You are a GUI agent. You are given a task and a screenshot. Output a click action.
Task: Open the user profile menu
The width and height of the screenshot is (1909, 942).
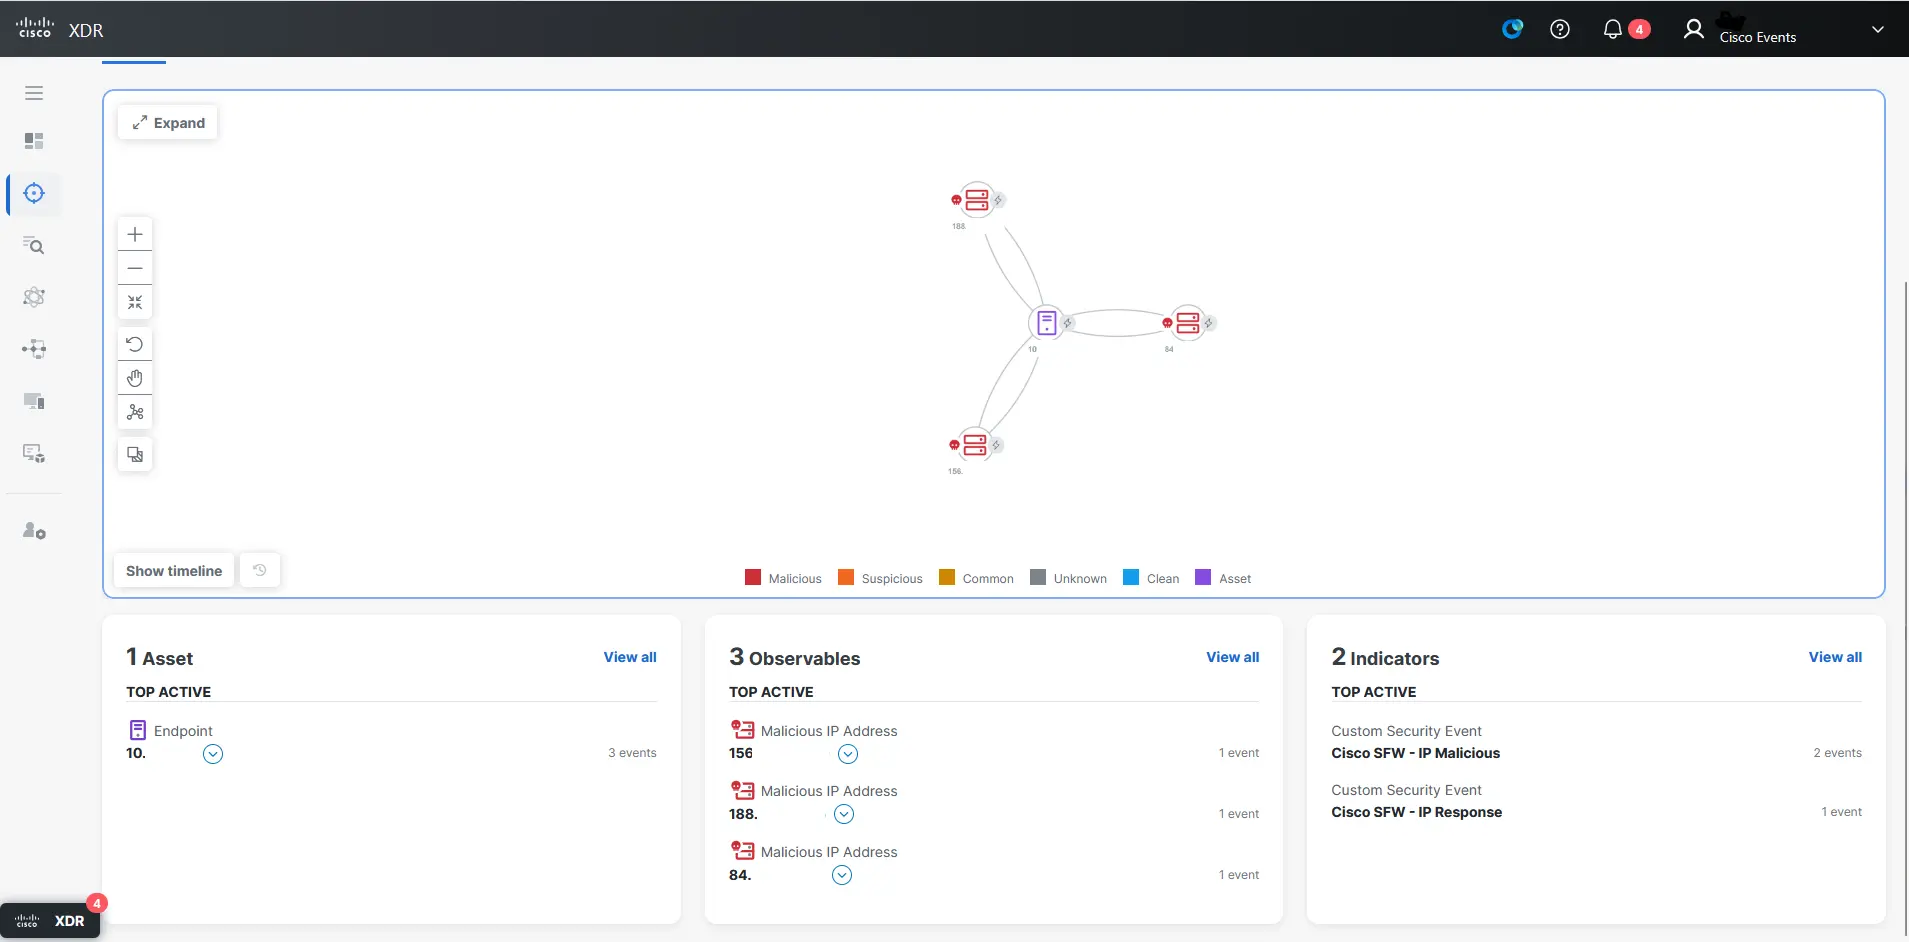(1692, 28)
